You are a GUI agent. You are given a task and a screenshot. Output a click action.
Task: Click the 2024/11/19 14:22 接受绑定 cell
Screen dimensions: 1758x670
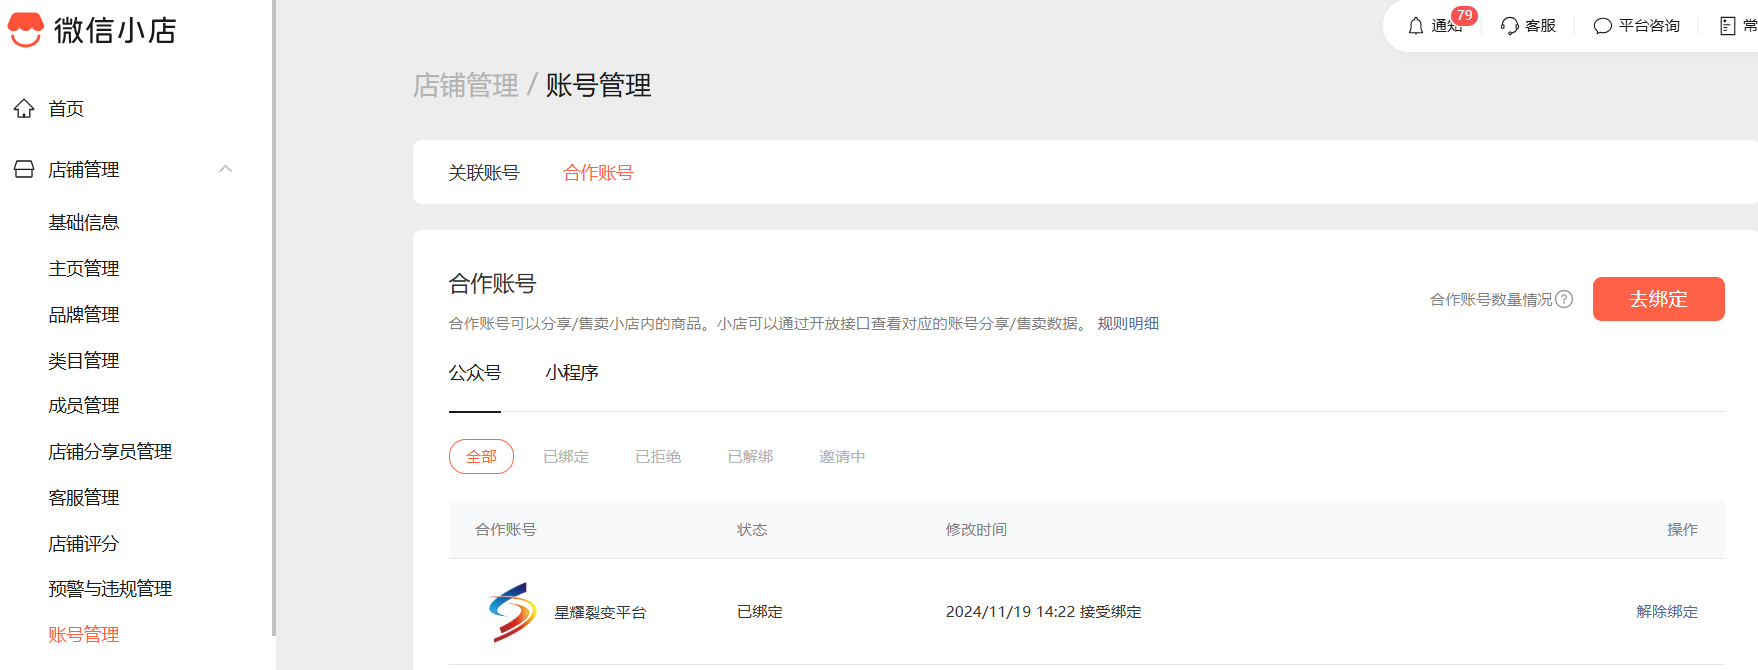click(1043, 611)
